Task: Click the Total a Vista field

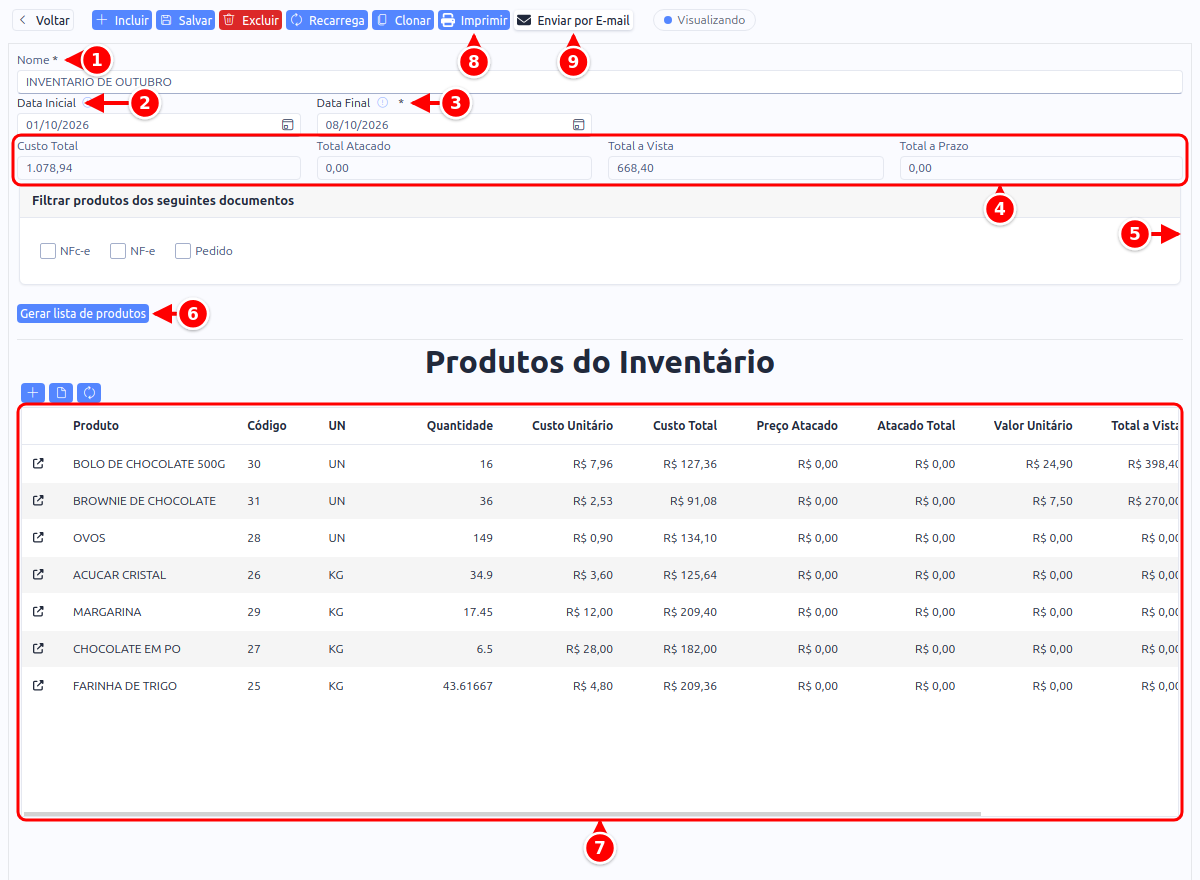Action: tap(746, 168)
